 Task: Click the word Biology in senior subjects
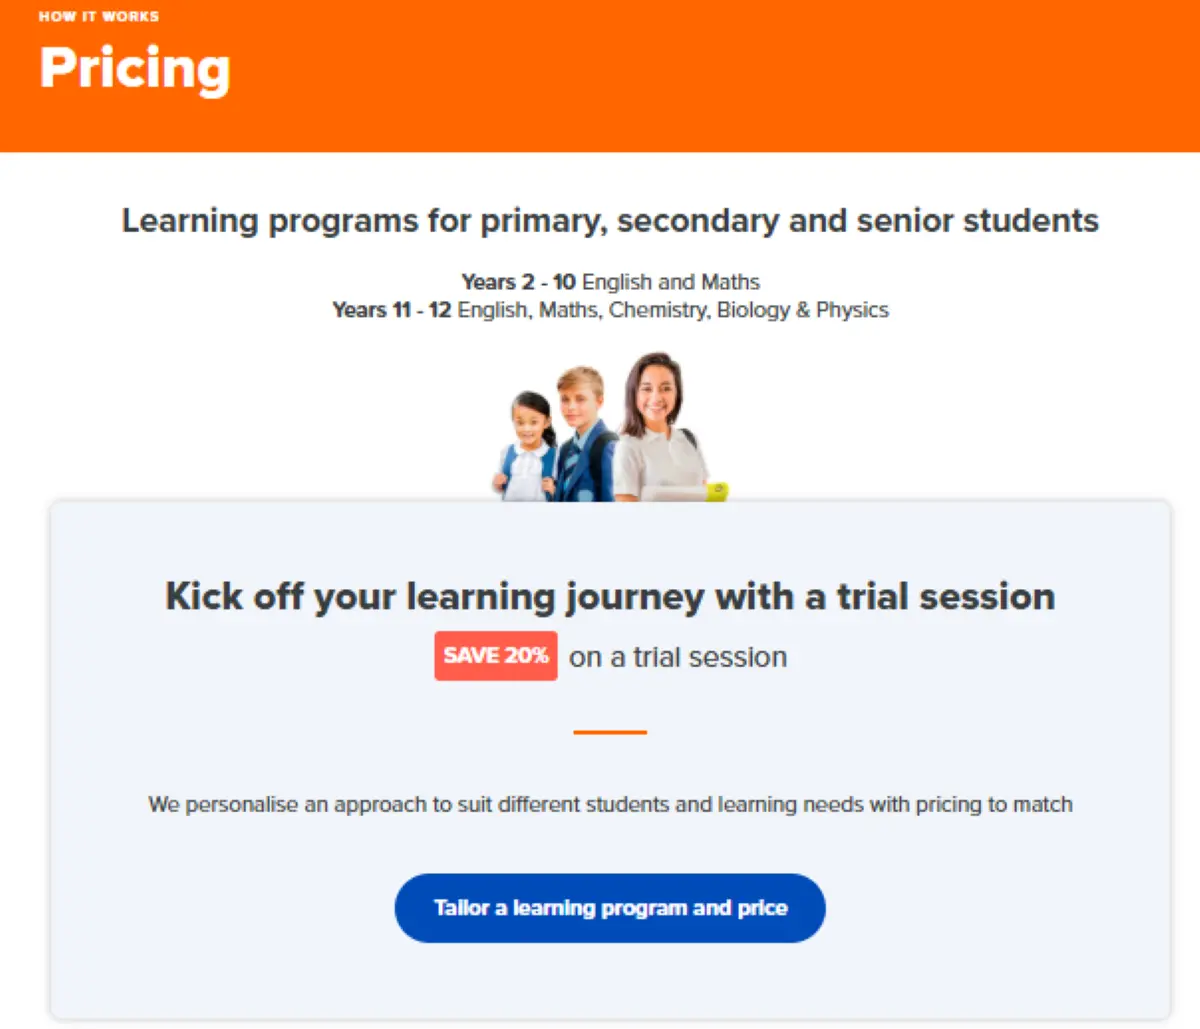(753, 310)
